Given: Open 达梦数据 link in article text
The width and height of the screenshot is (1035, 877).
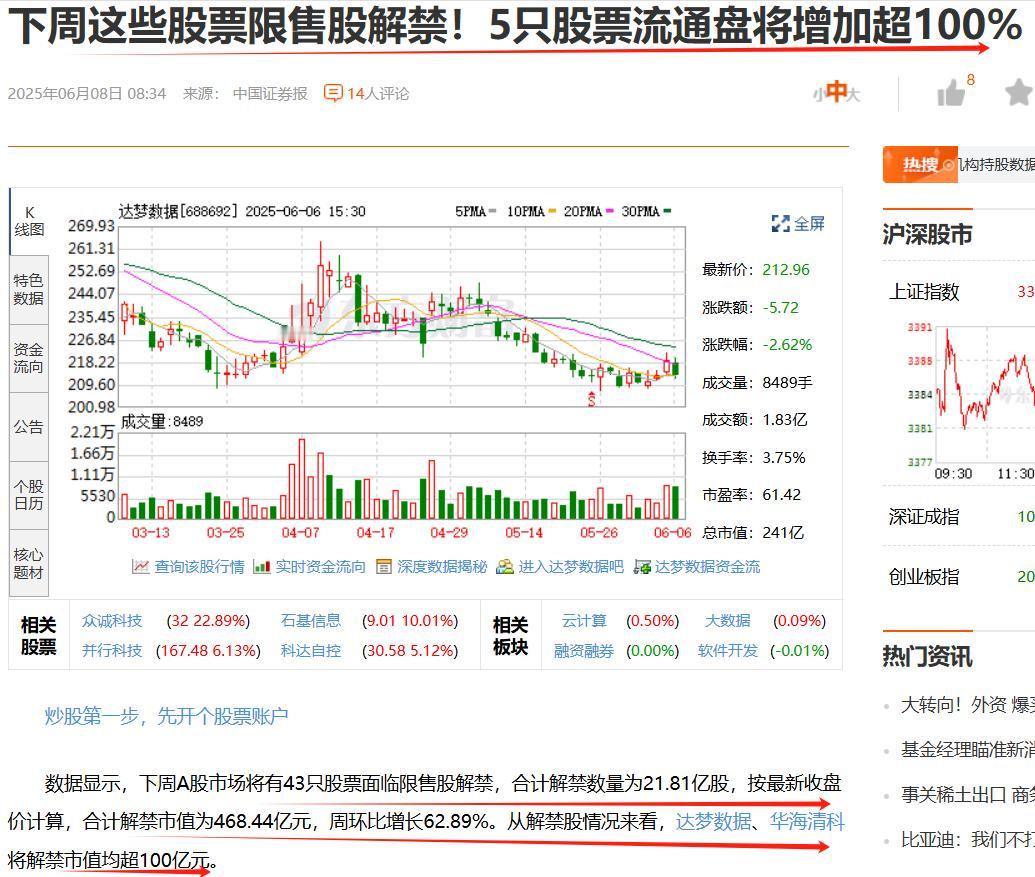Looking at the screenshot, I should click(714, 822).
